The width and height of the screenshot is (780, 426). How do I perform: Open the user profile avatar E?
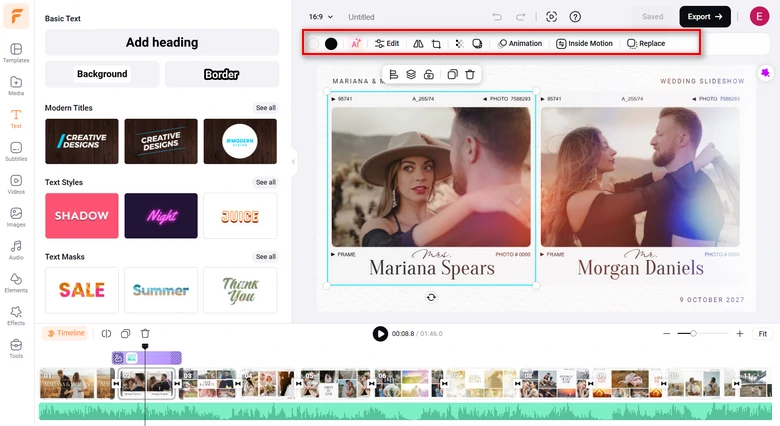(x=759, y=16)
